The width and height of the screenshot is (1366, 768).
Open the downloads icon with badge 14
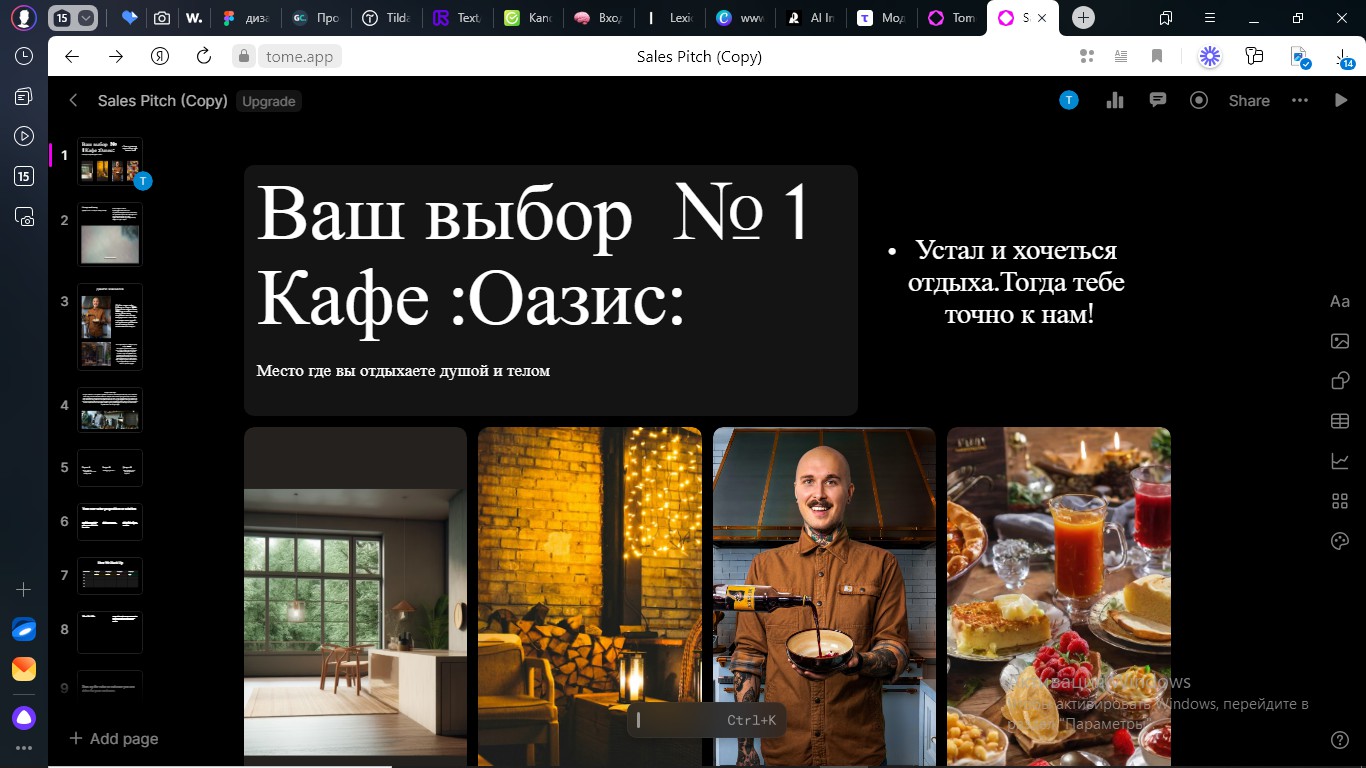point(1344,58)
